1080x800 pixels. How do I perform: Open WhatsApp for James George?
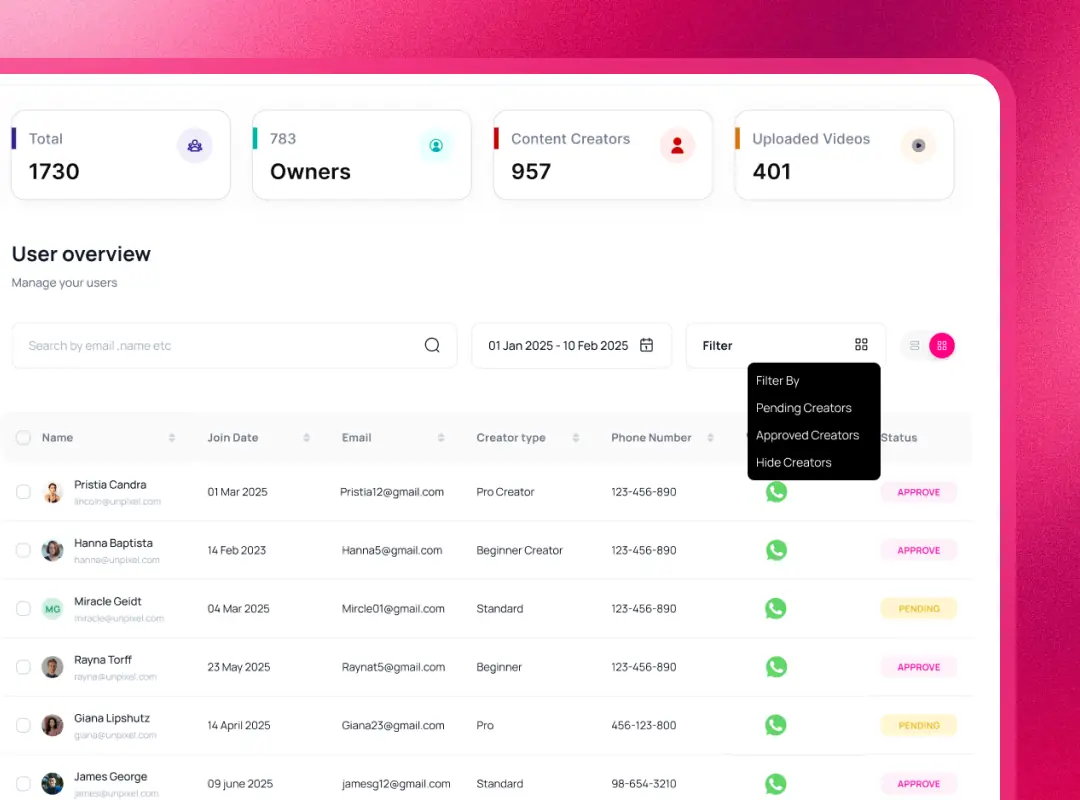(776, 783)
